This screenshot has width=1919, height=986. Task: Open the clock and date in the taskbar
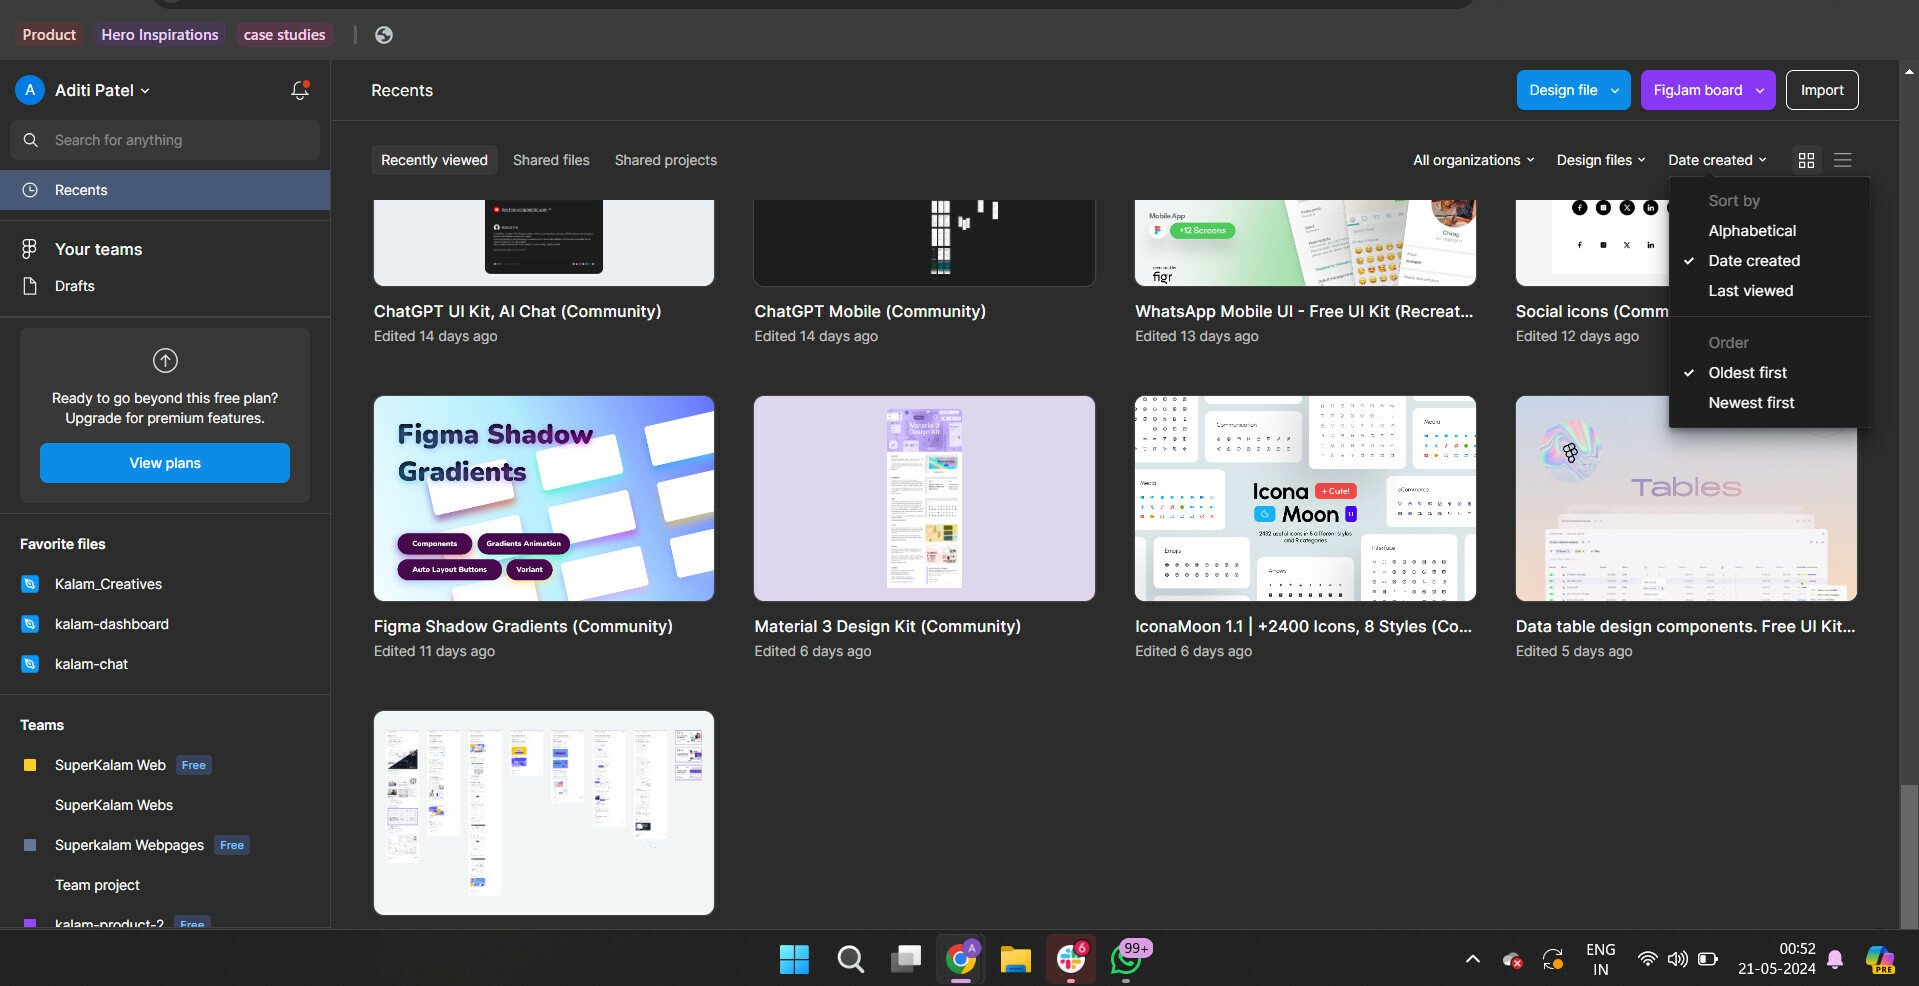coord(1776,959)
